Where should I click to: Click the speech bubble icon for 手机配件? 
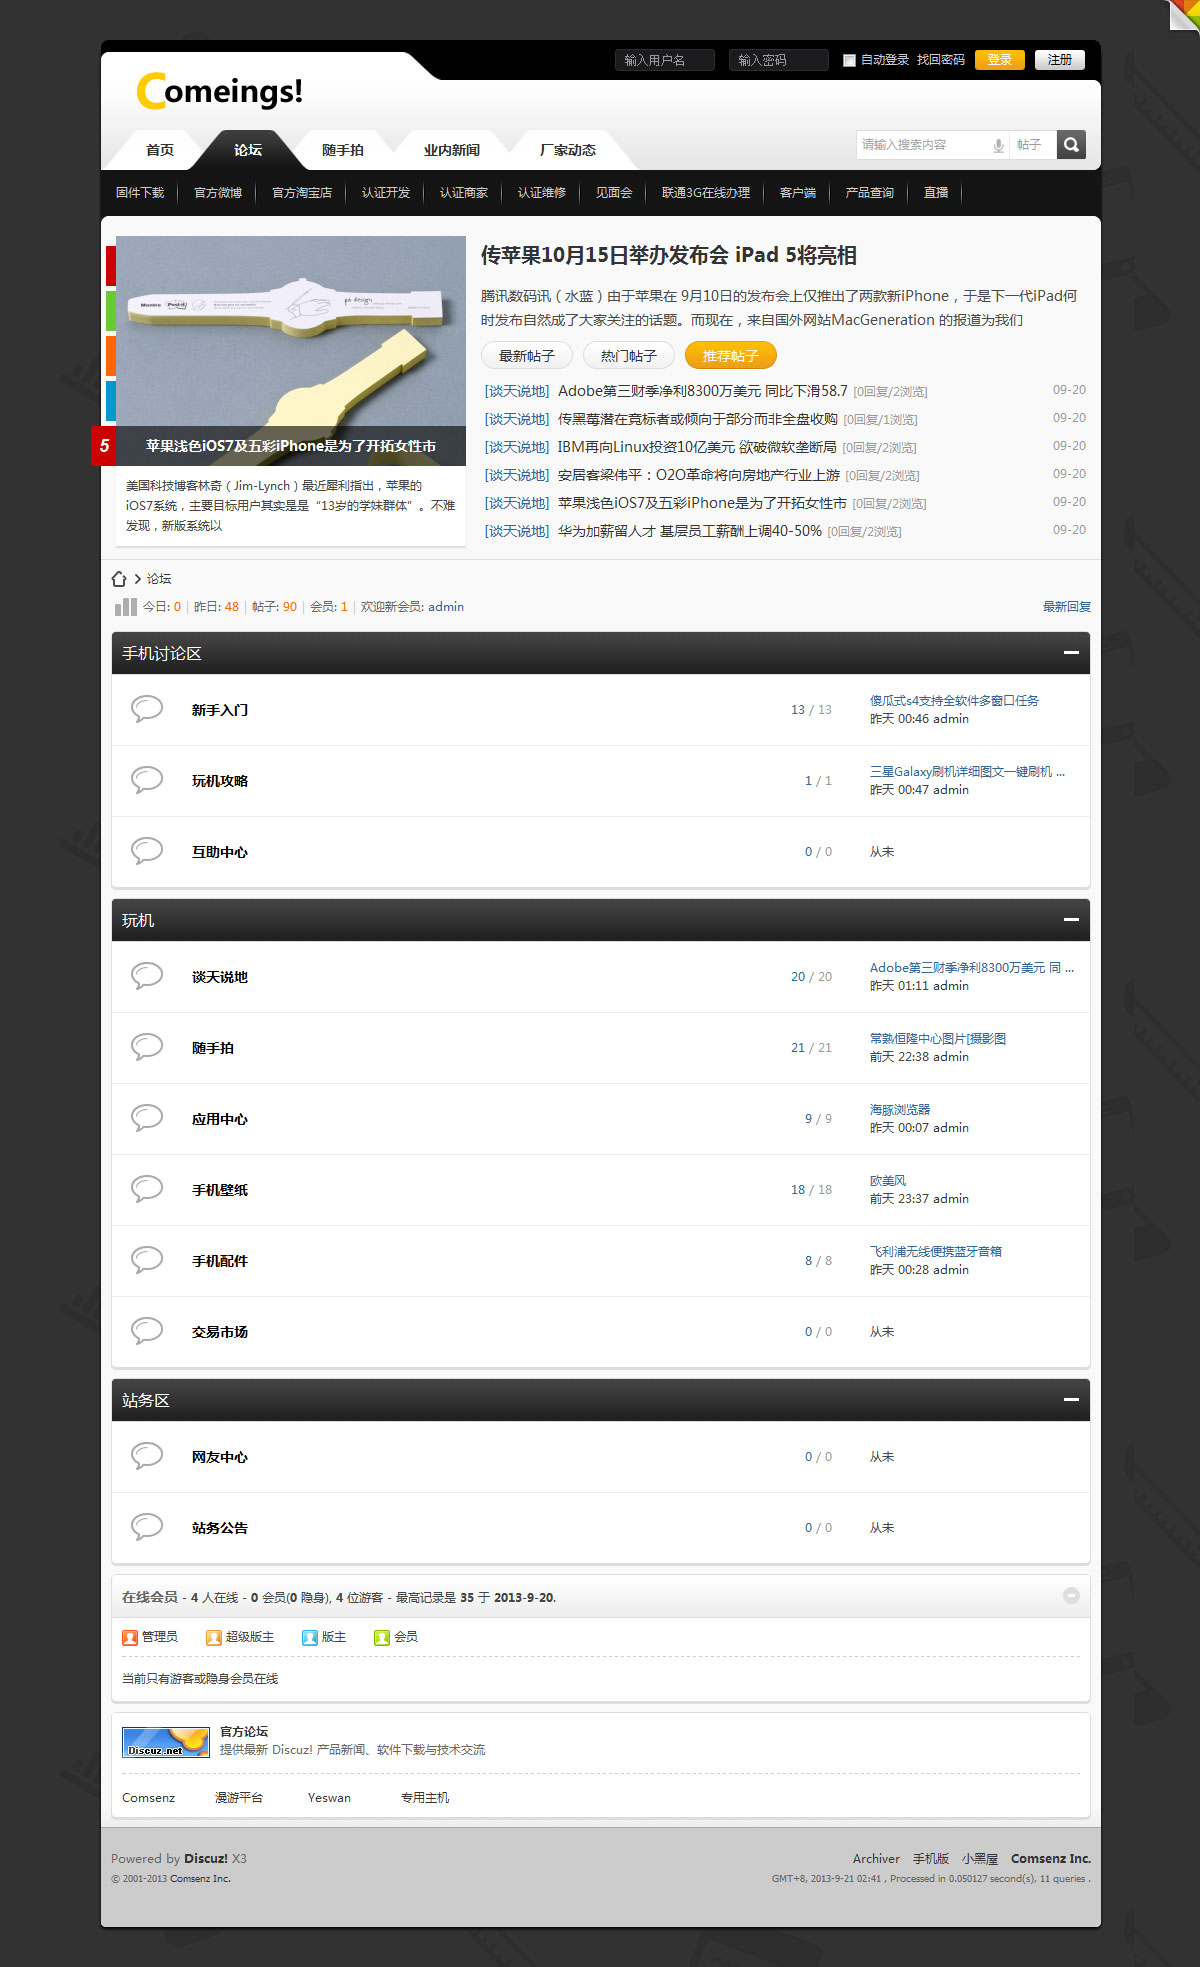[x=147, y=1260]
